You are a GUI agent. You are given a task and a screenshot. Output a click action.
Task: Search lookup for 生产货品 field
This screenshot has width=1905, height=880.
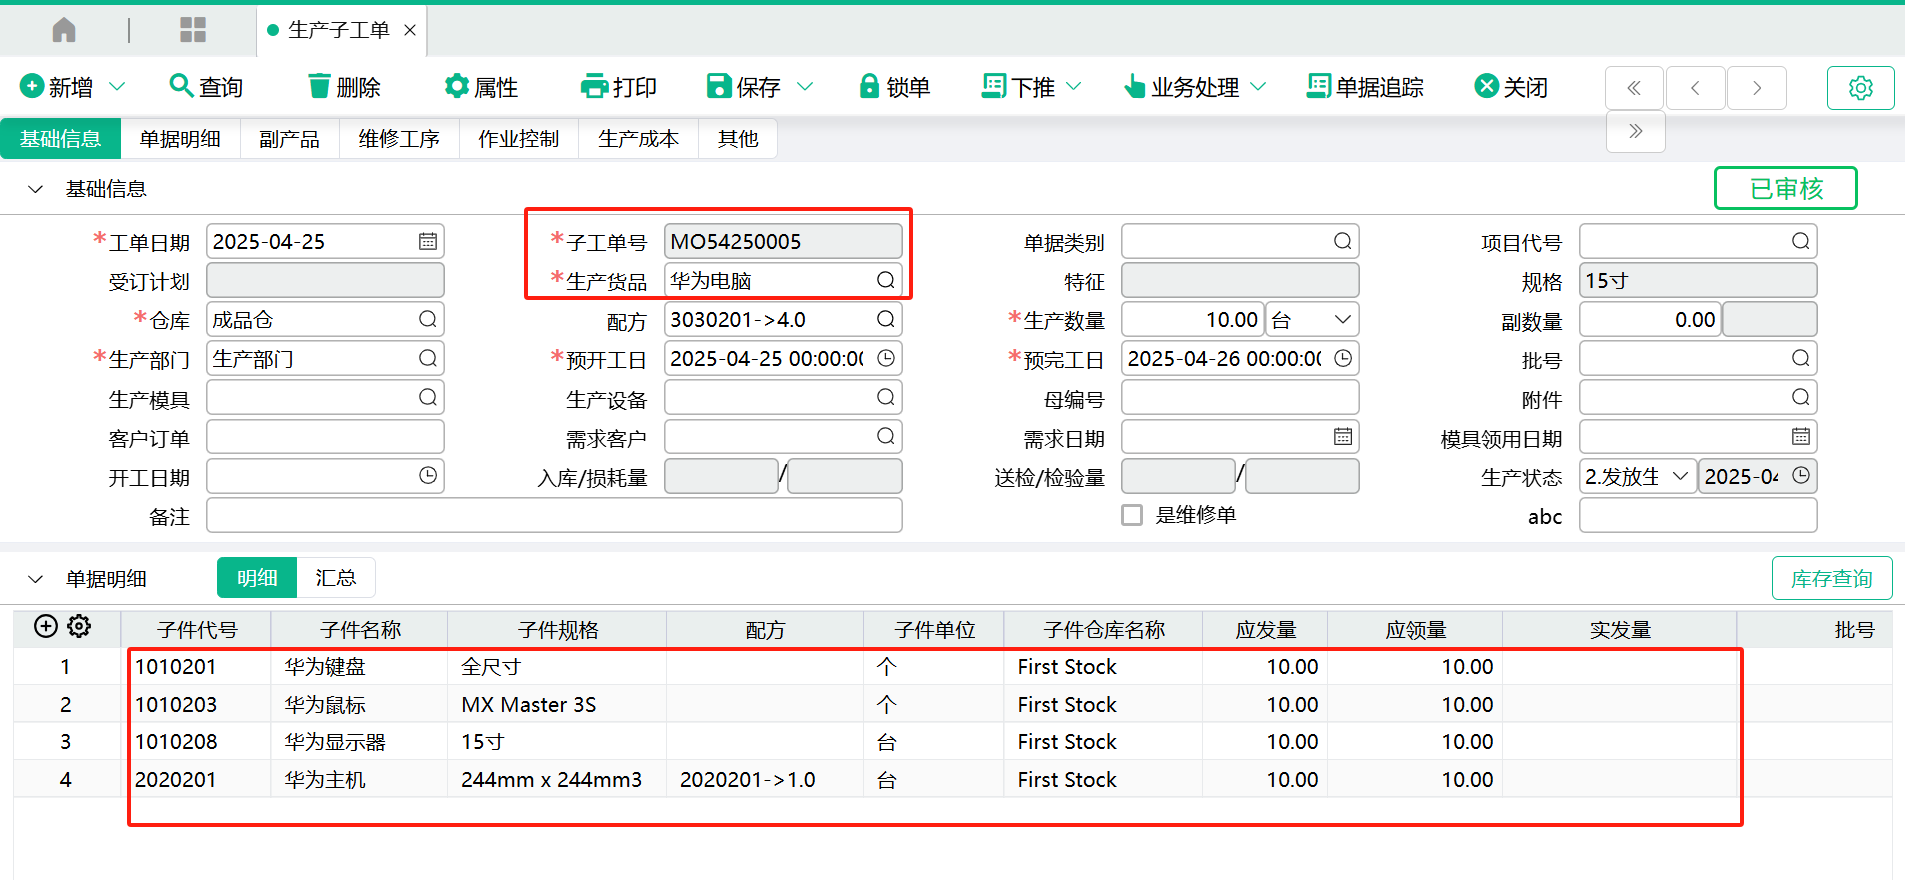[x=886, y=280]
